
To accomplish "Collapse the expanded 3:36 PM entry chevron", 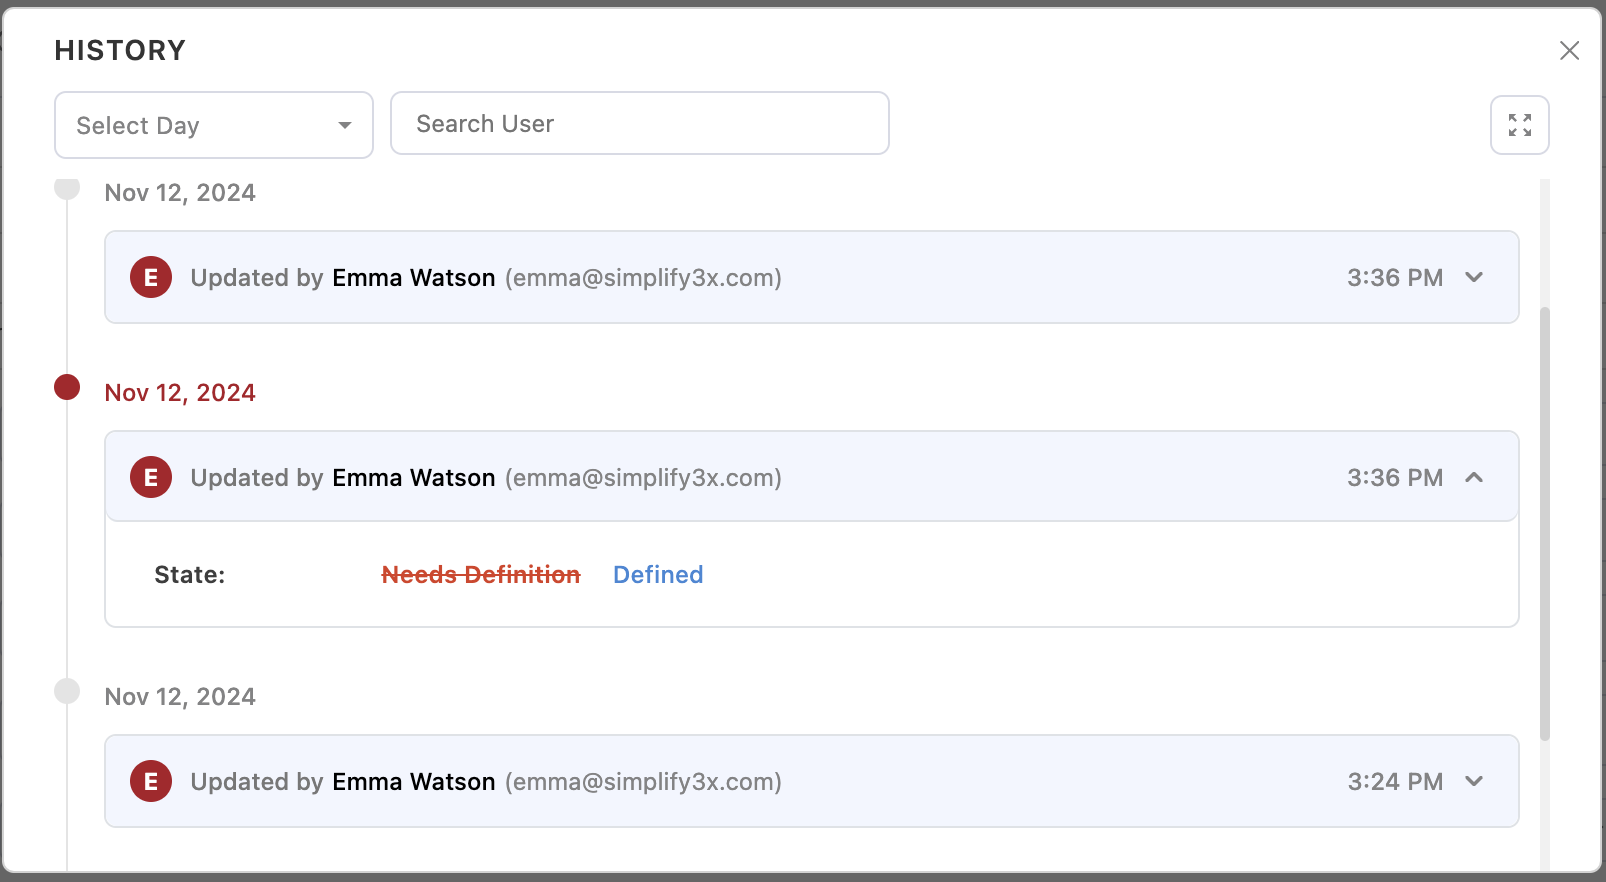I will [x=1473, y=478].
